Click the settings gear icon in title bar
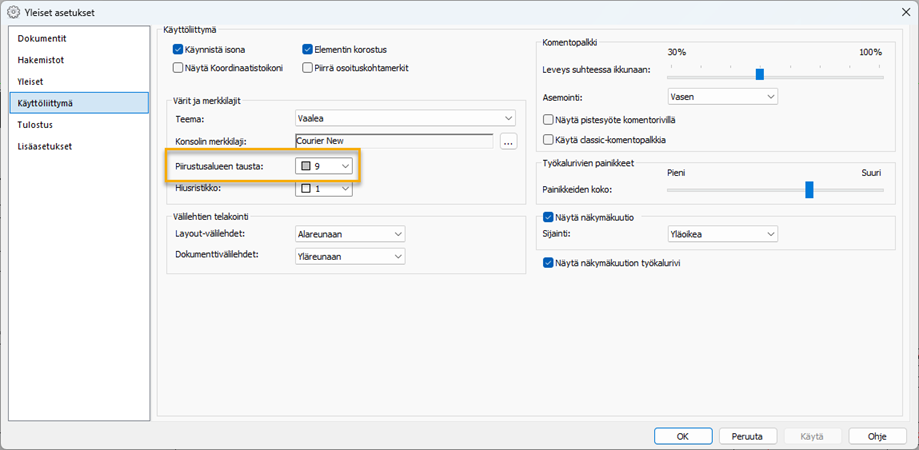919x450 pixels. pos(13,13)
